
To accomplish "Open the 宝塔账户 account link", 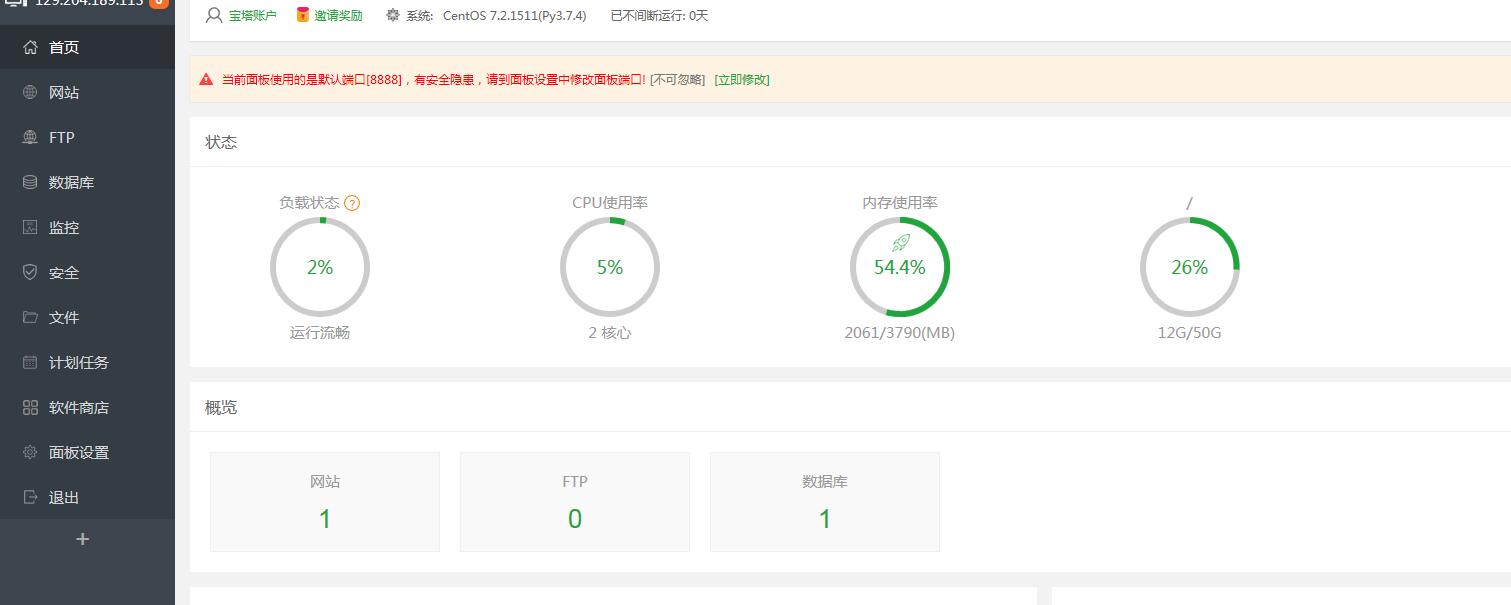I will click(252, 16).
